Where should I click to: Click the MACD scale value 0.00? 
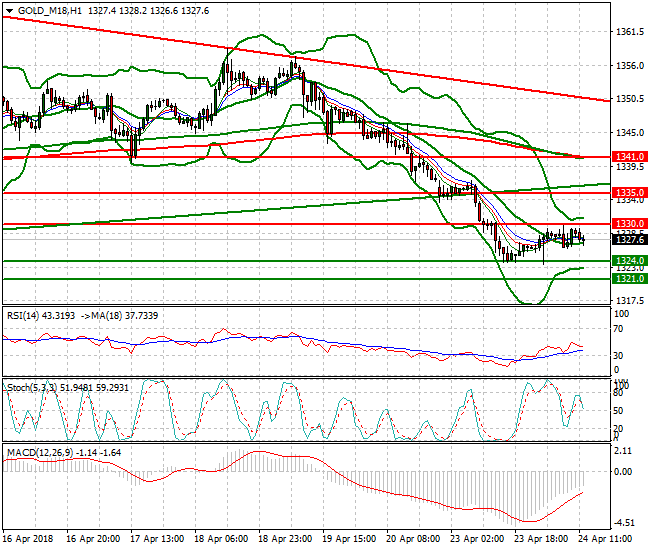(623, 472)
